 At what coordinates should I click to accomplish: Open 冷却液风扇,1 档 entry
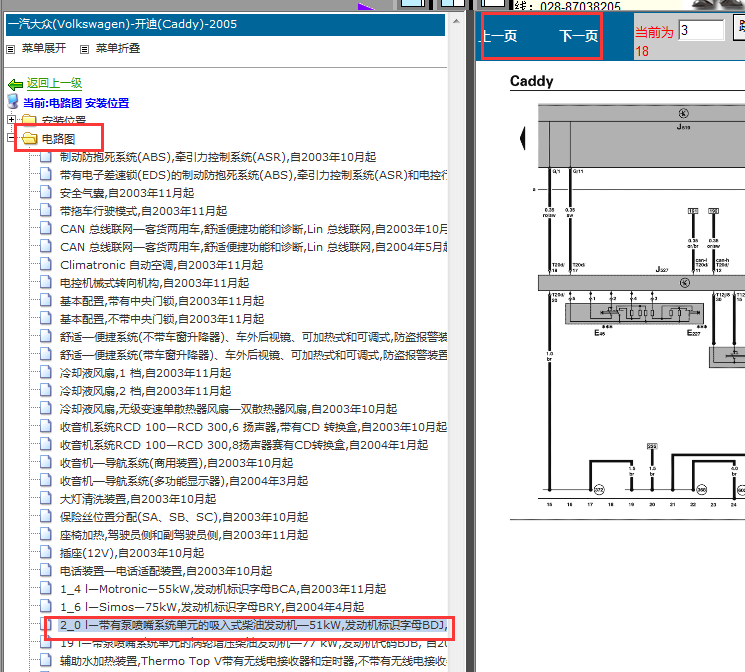point(145,373)
